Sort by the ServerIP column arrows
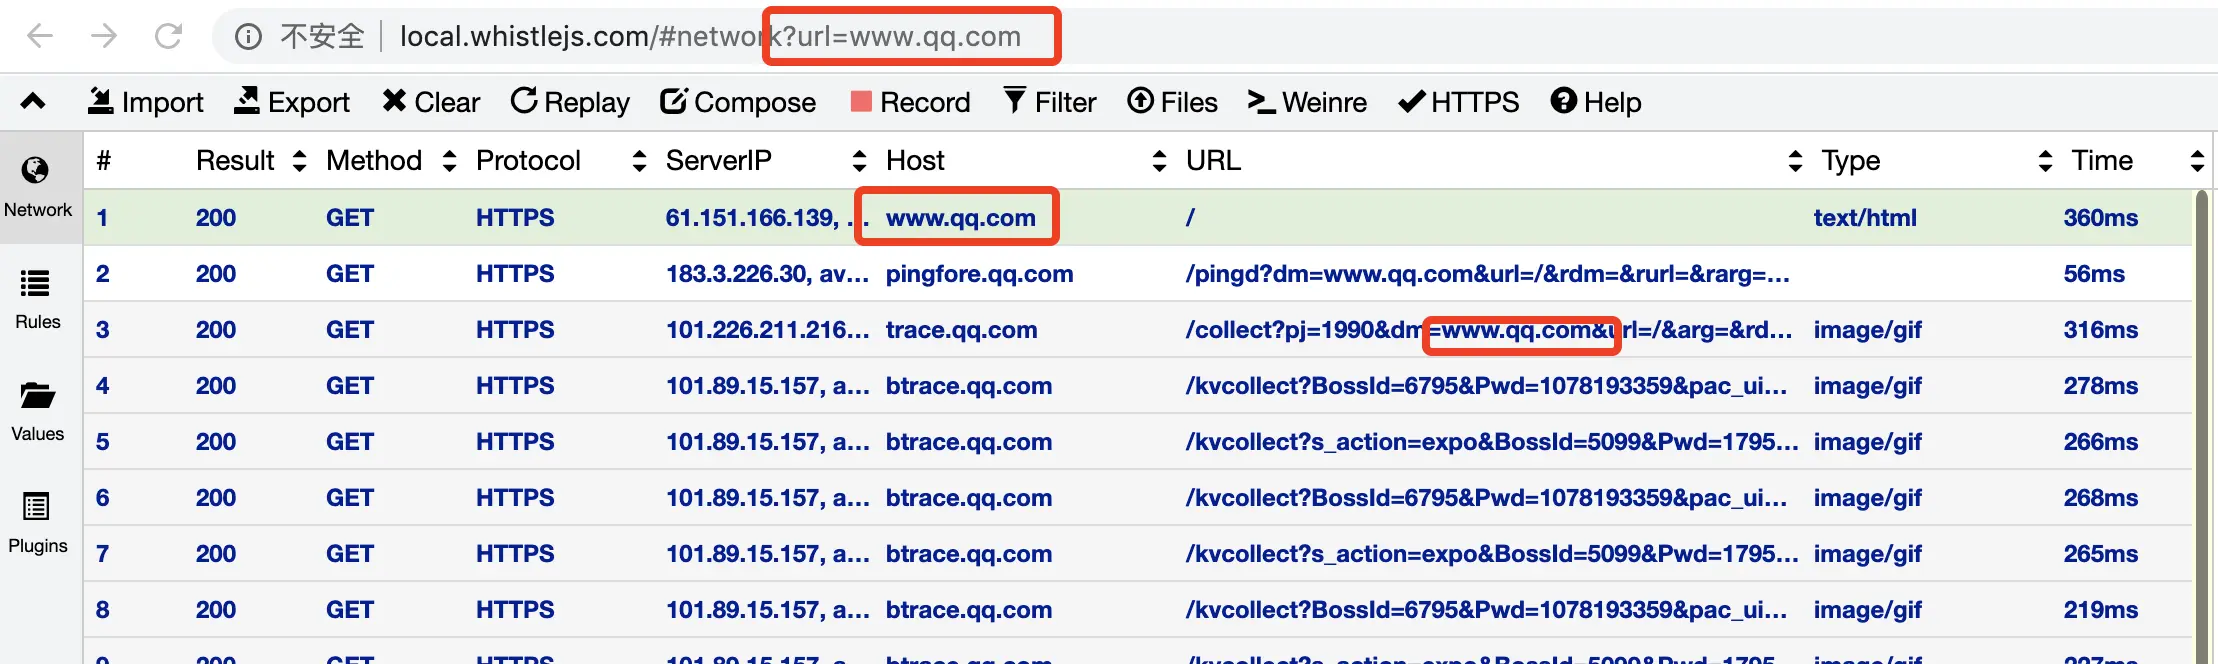The width and height of the screenshot is (2218, 664). click(859, 161)
